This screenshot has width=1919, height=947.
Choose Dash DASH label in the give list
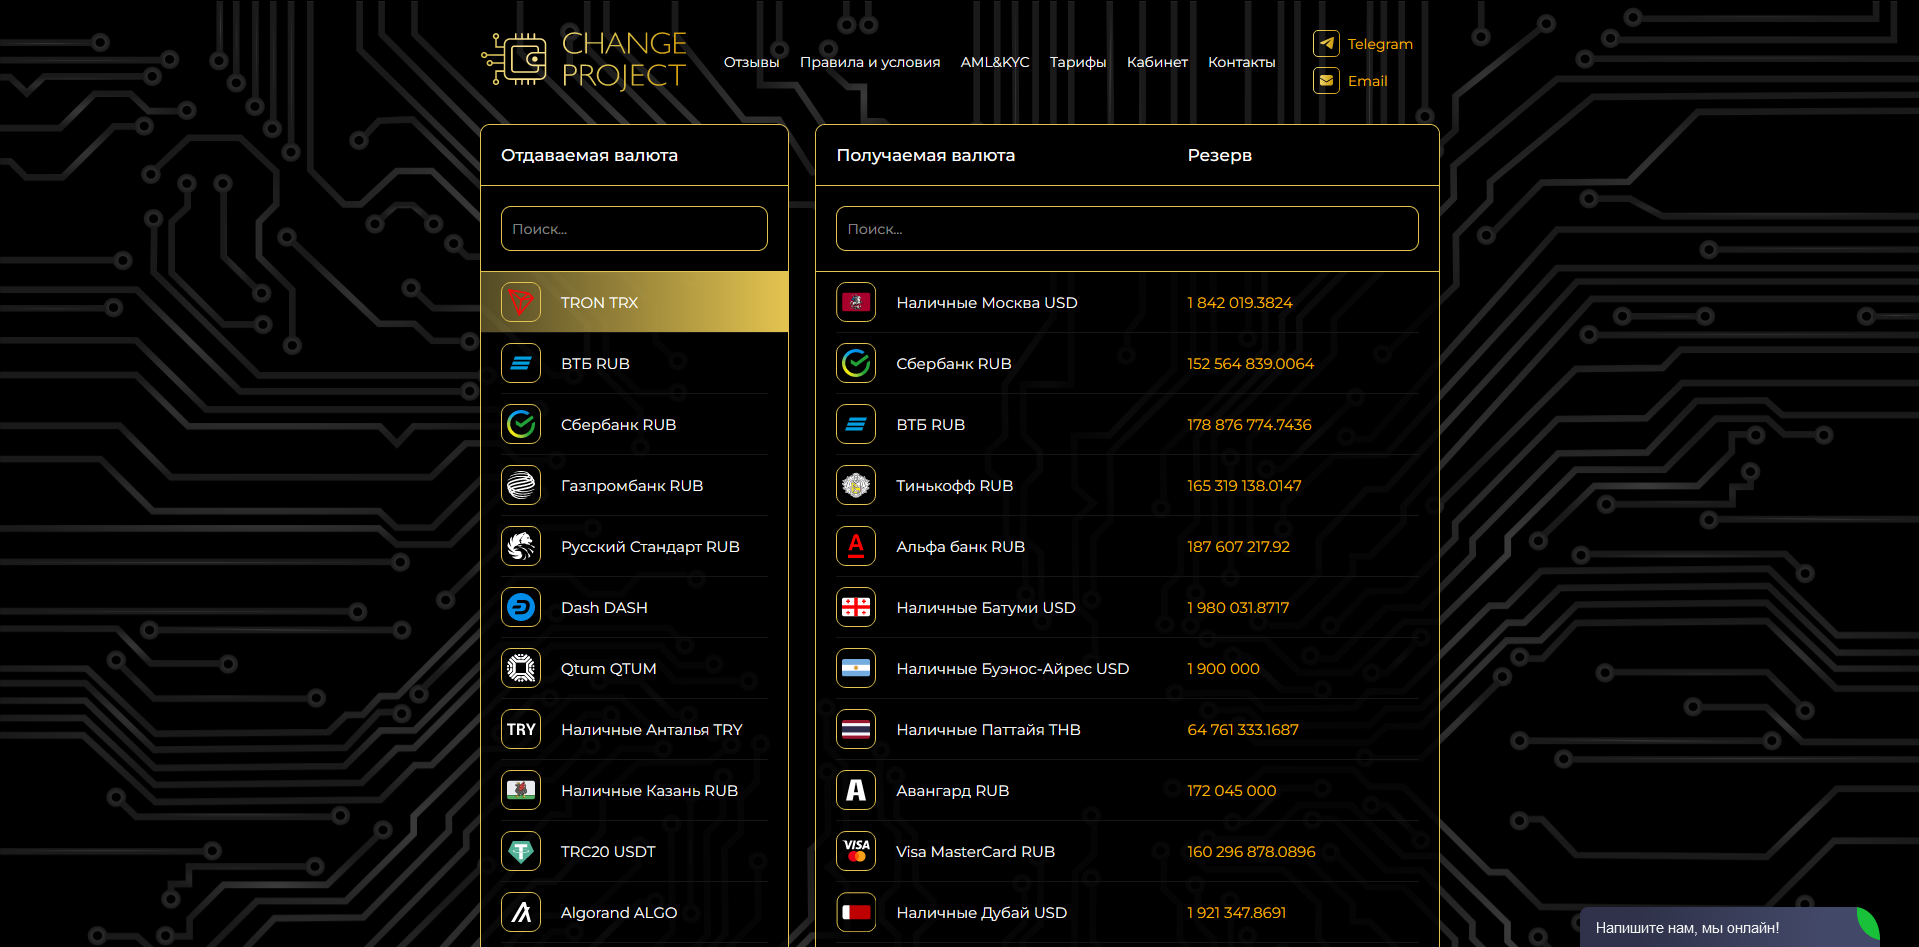tap(604, 607)
